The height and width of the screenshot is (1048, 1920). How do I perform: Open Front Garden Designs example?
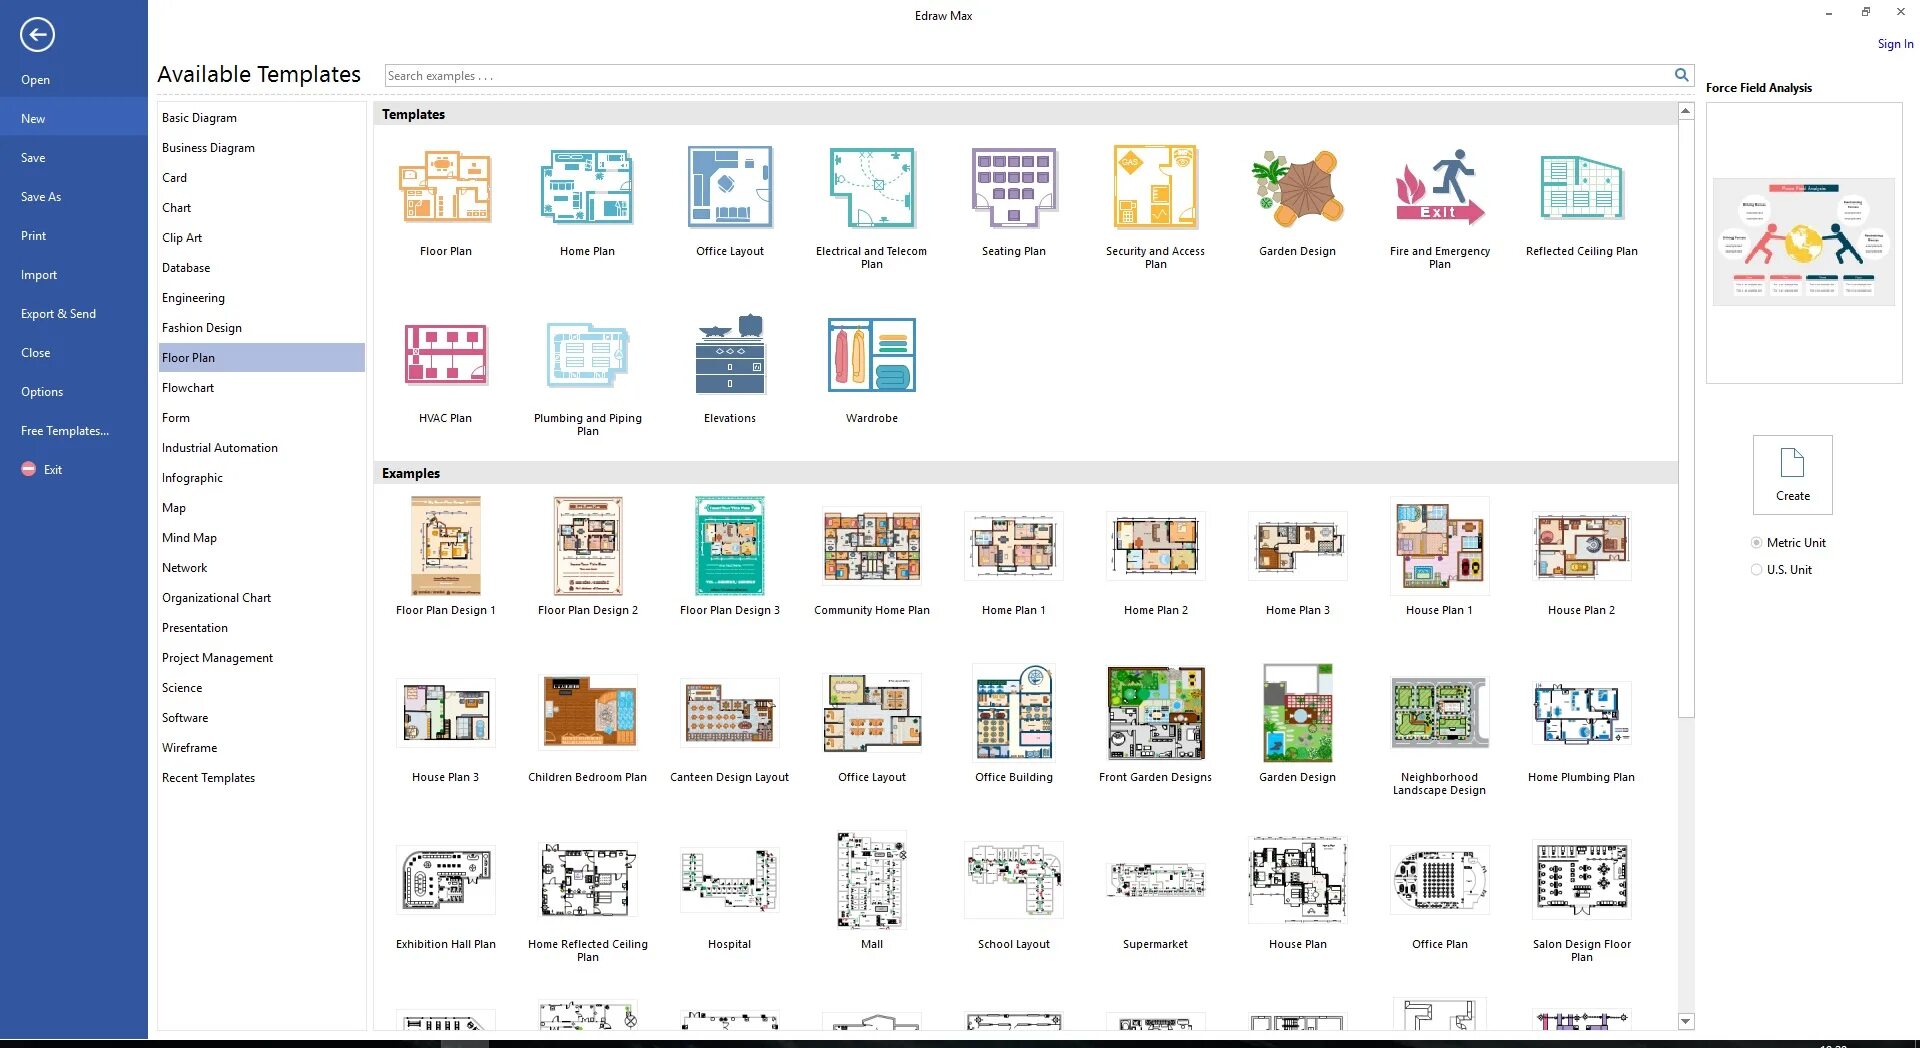pyautogui.click(x=1156, y=713)
